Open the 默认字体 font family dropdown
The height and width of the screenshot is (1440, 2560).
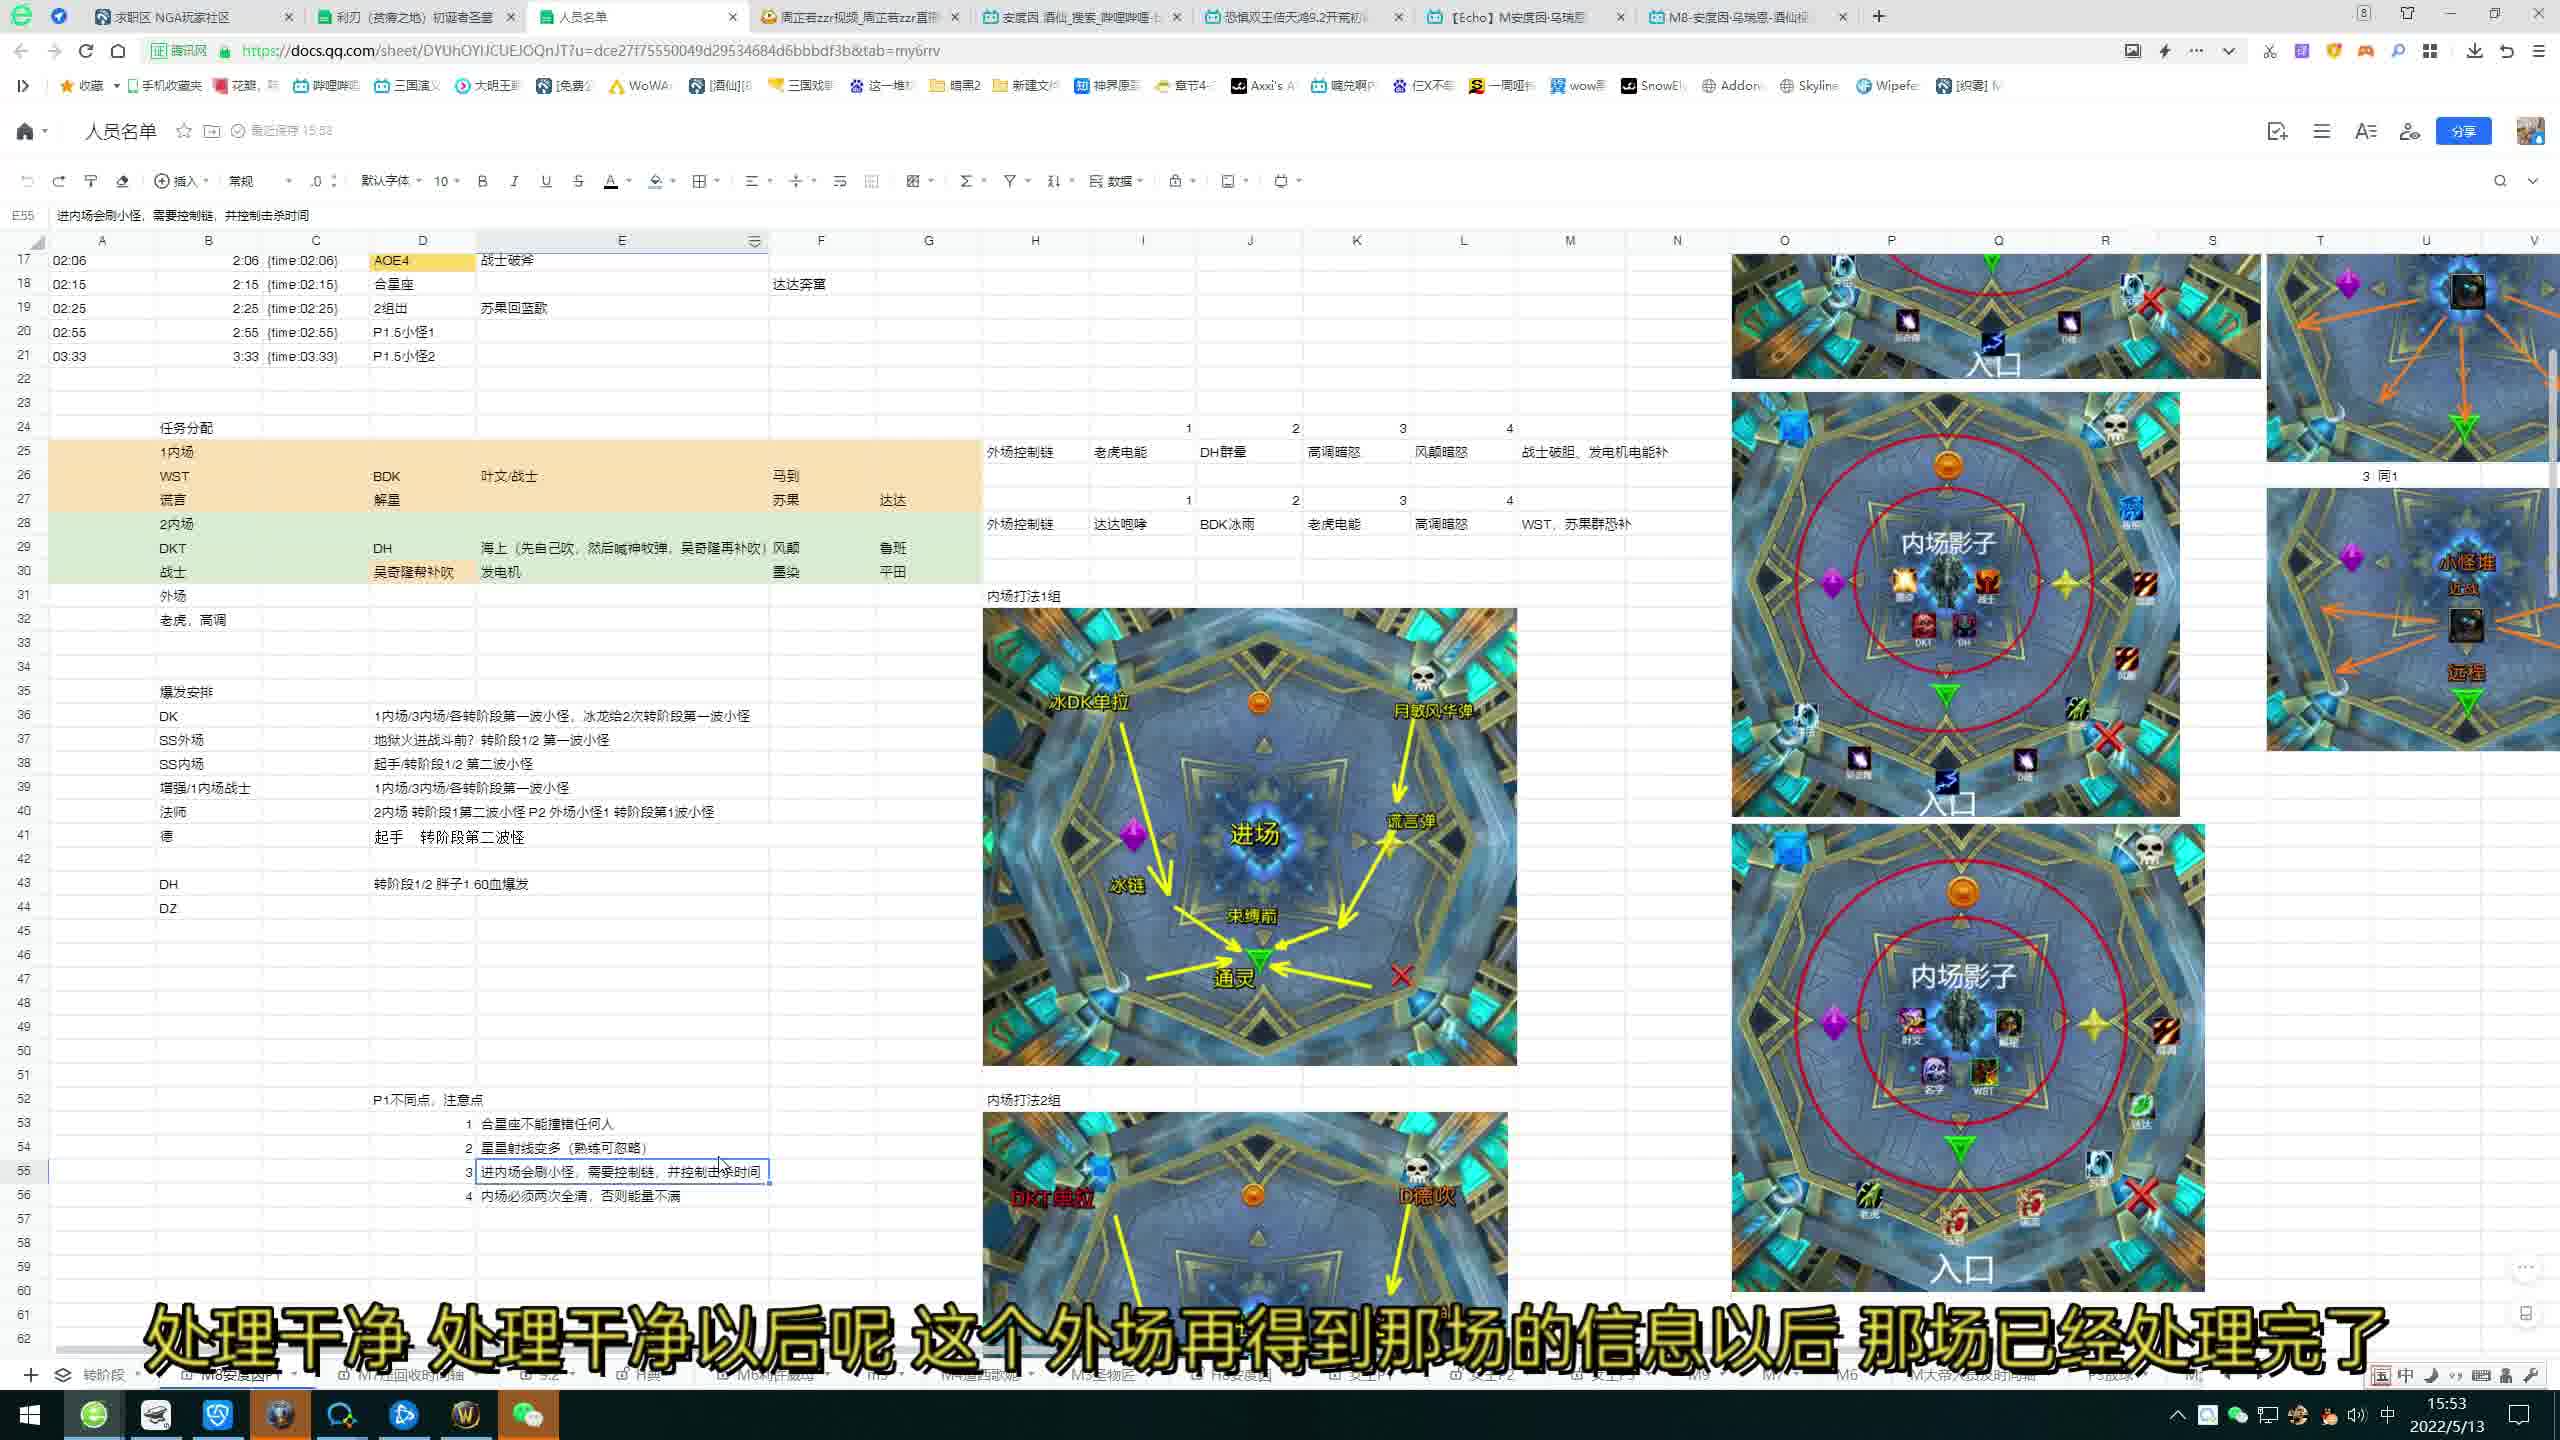(391, 181)
